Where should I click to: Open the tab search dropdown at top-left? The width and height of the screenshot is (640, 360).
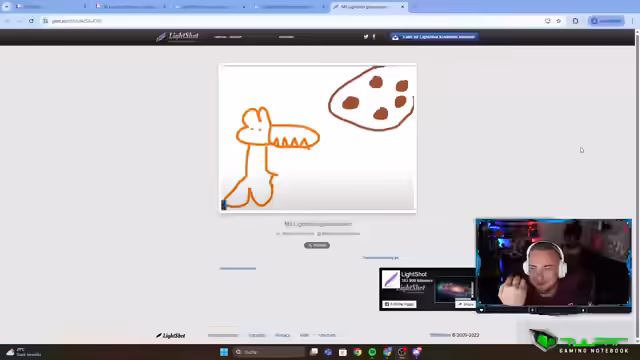click(x=6, y=7)
